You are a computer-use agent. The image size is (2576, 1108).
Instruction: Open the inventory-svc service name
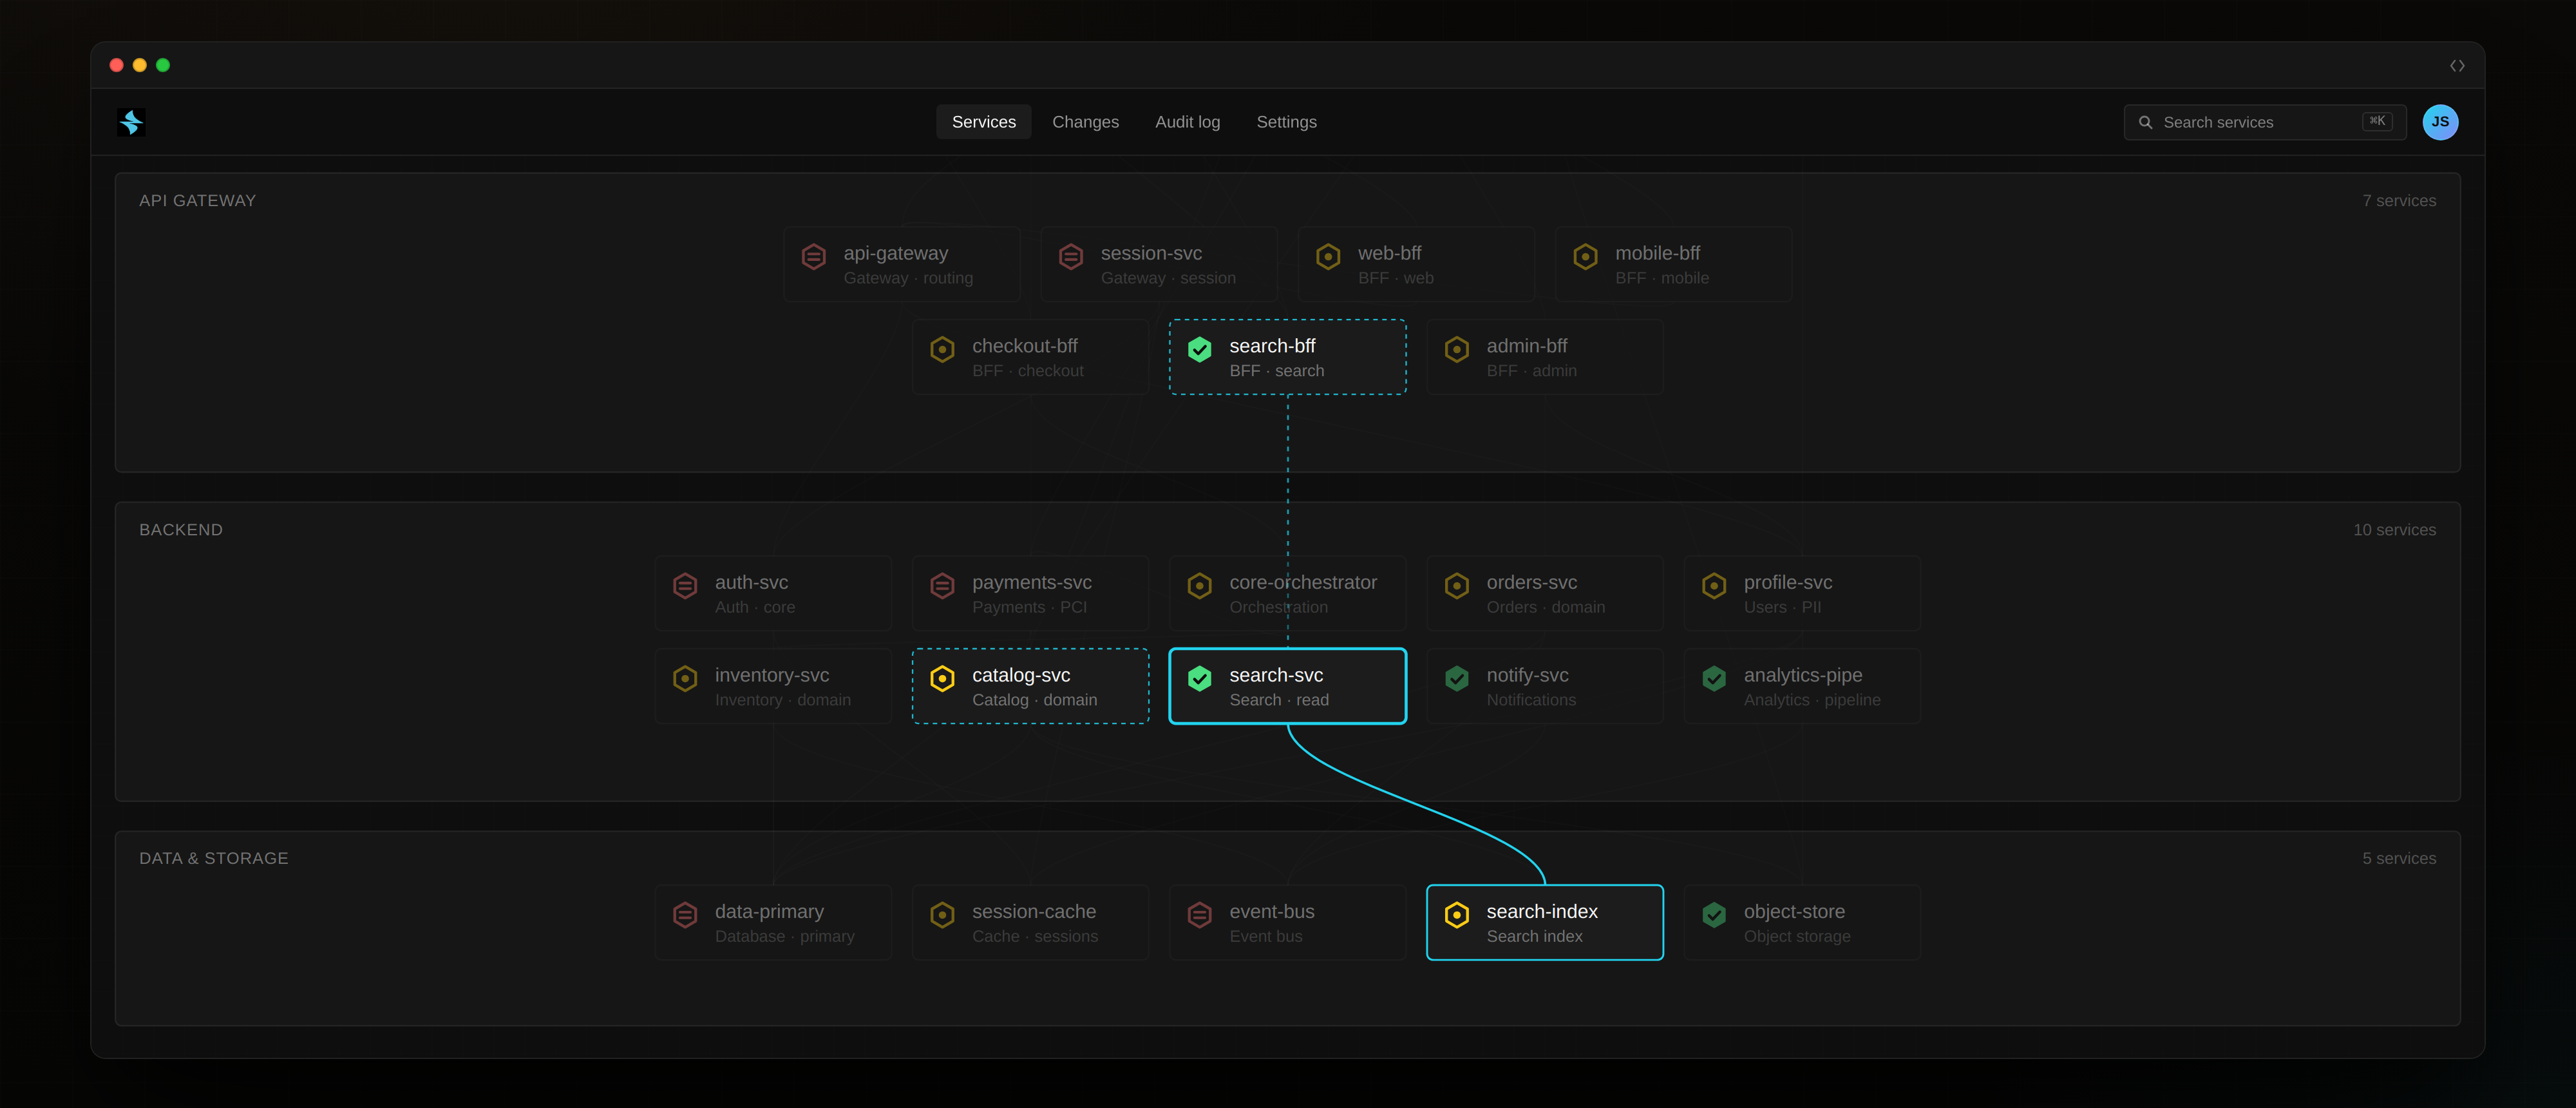click(x=771, y=675)
